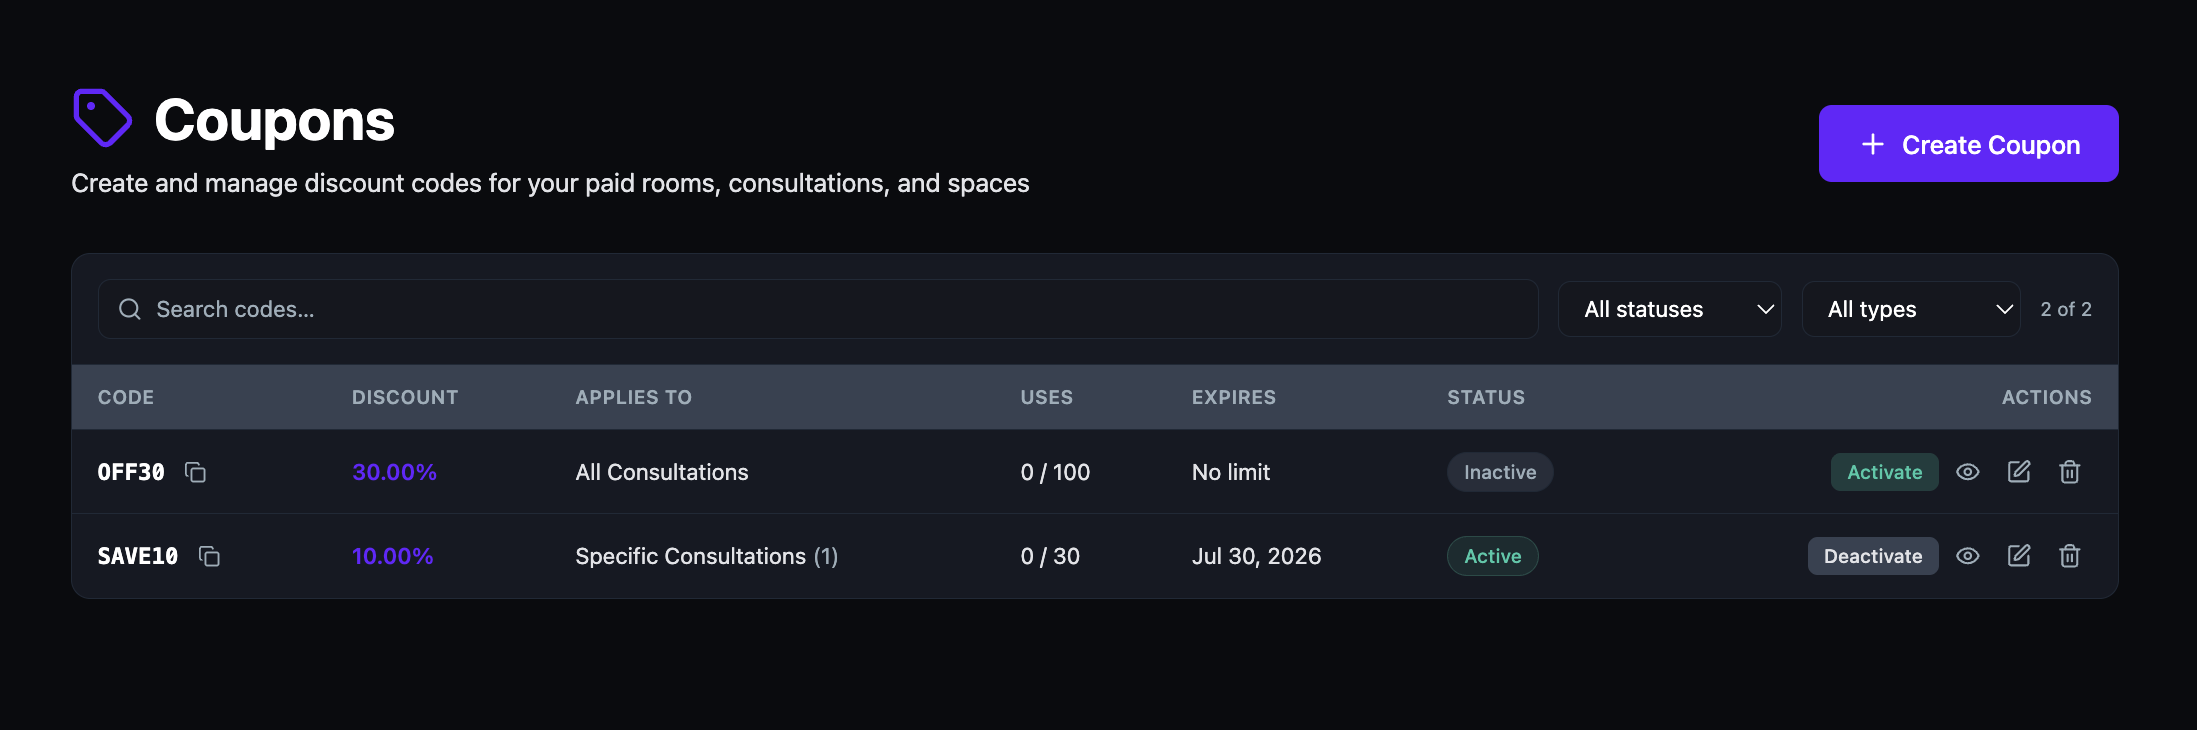This screenshot has height=730, width=2197.
Task: Click the Inactive status badge
Action: tap(1500, 472)
